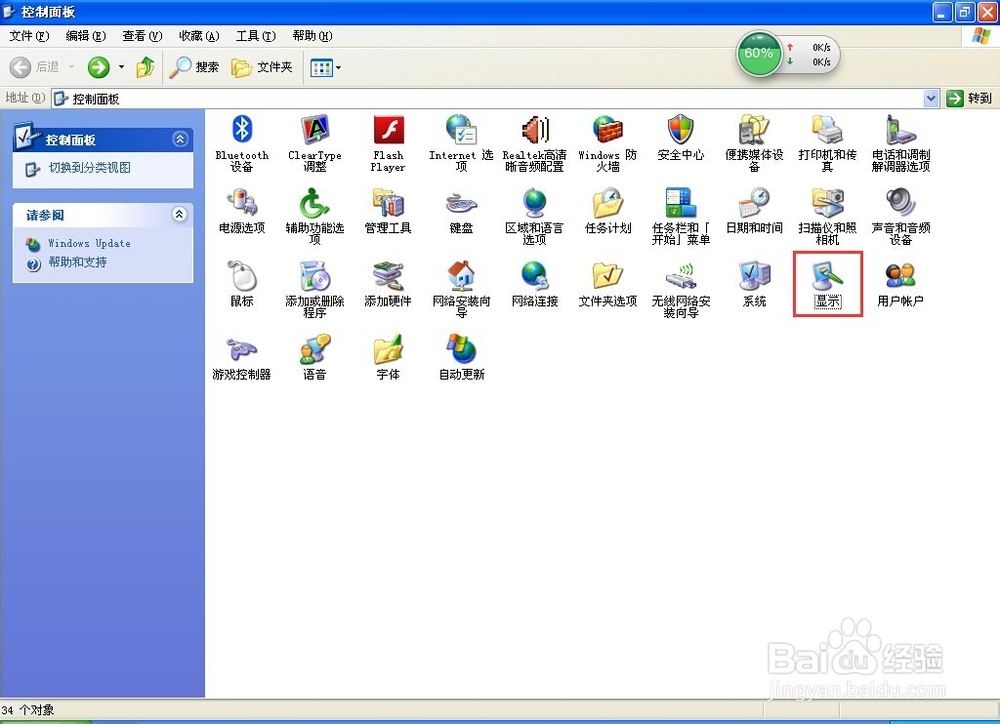
Task: Open 字体 fonts folder icon
Action: click(388, 357)
